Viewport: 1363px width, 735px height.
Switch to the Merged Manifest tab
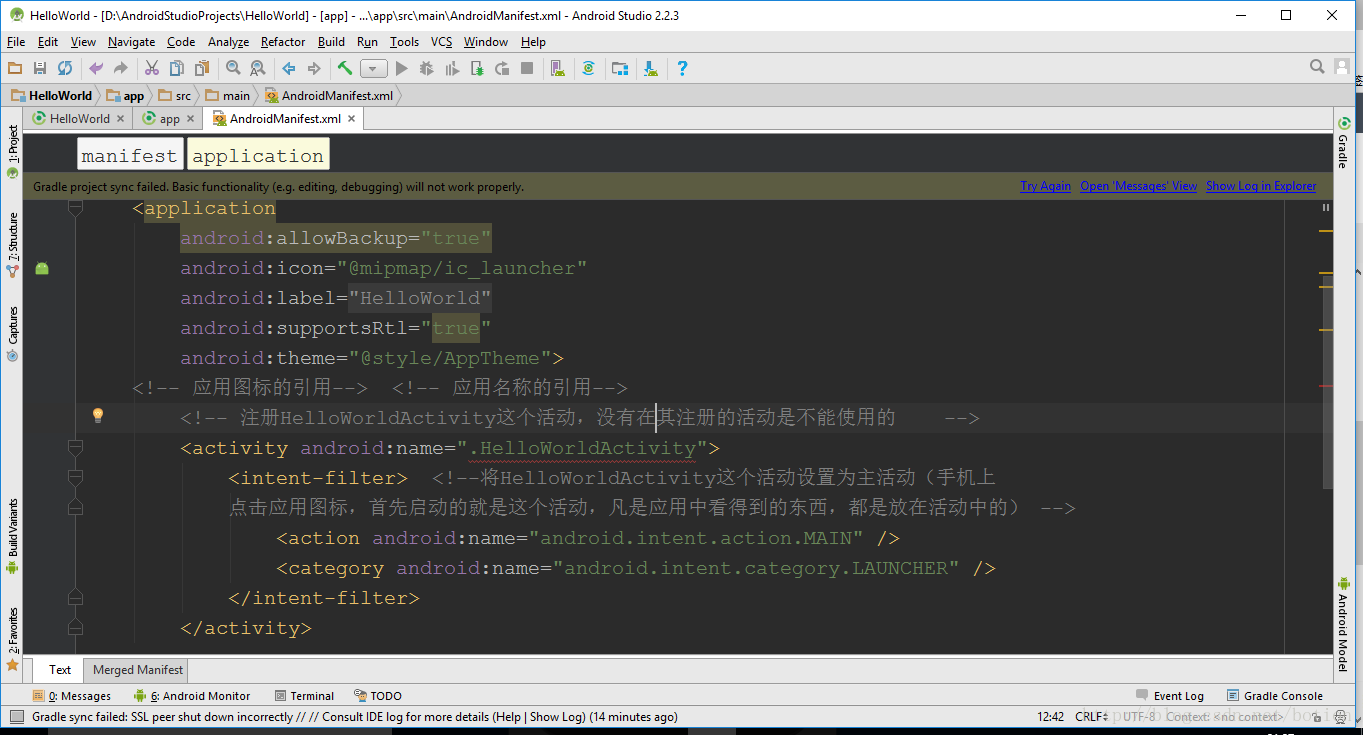click(138, 670)
